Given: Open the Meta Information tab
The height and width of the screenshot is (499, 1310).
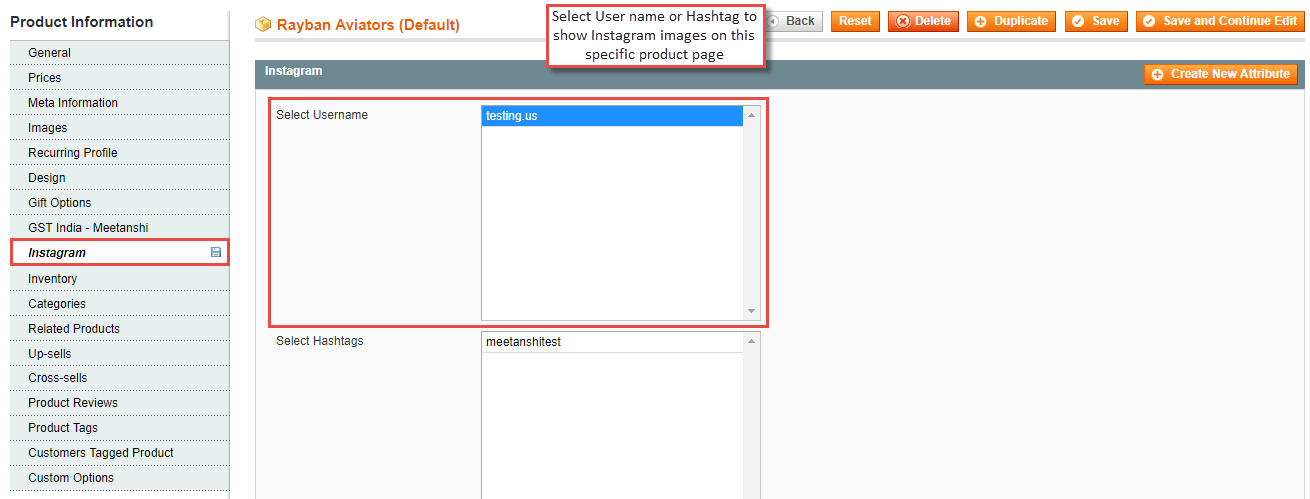Looking at the screenshot, I should click(119, 103).
